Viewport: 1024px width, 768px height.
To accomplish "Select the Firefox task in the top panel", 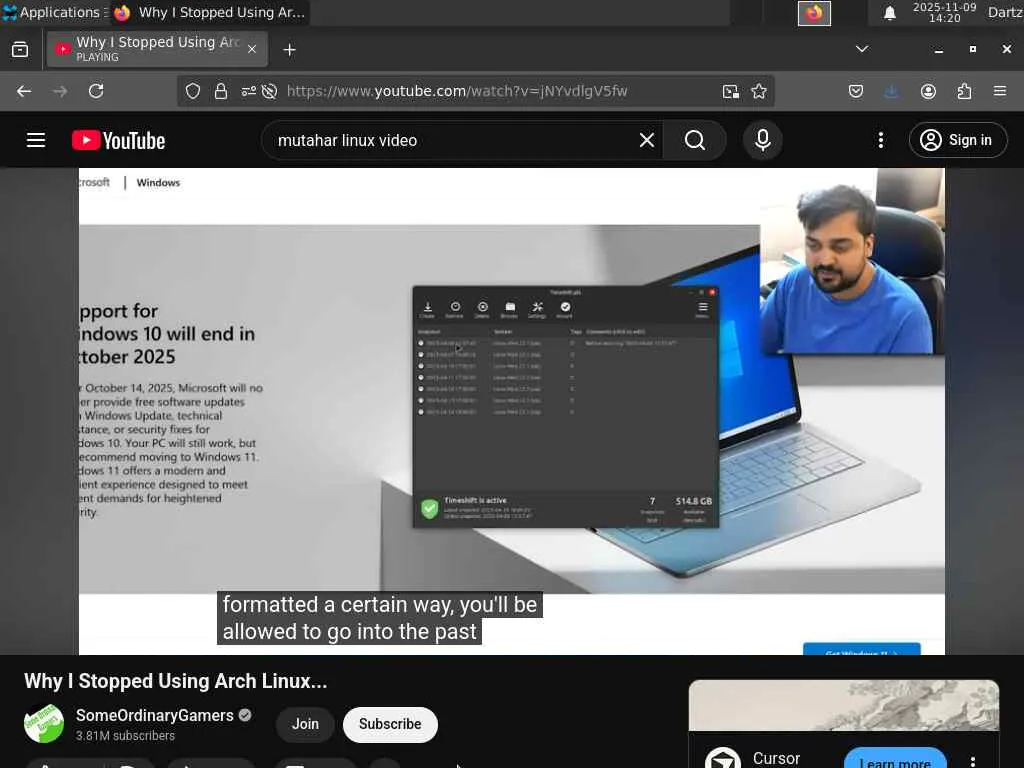I will click(209, 12).
